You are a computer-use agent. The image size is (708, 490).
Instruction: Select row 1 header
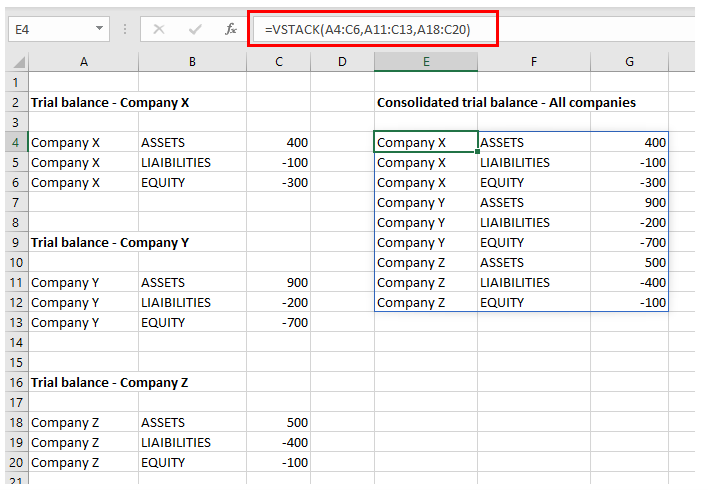click(16, 82)
